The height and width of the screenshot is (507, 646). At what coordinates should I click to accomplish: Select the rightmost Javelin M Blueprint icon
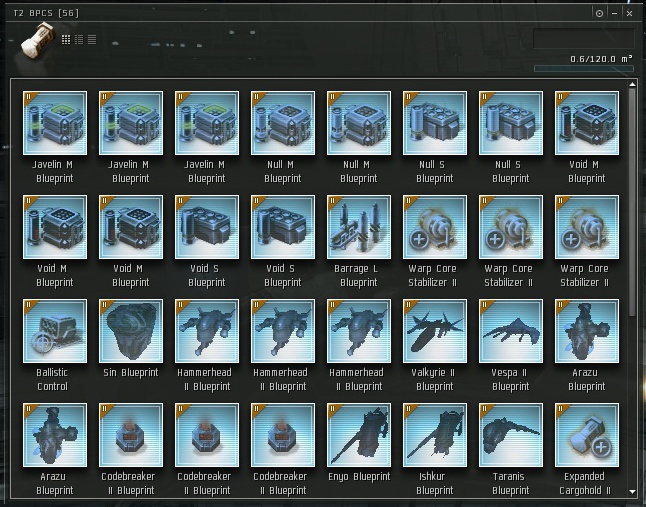tap(207, 123)
